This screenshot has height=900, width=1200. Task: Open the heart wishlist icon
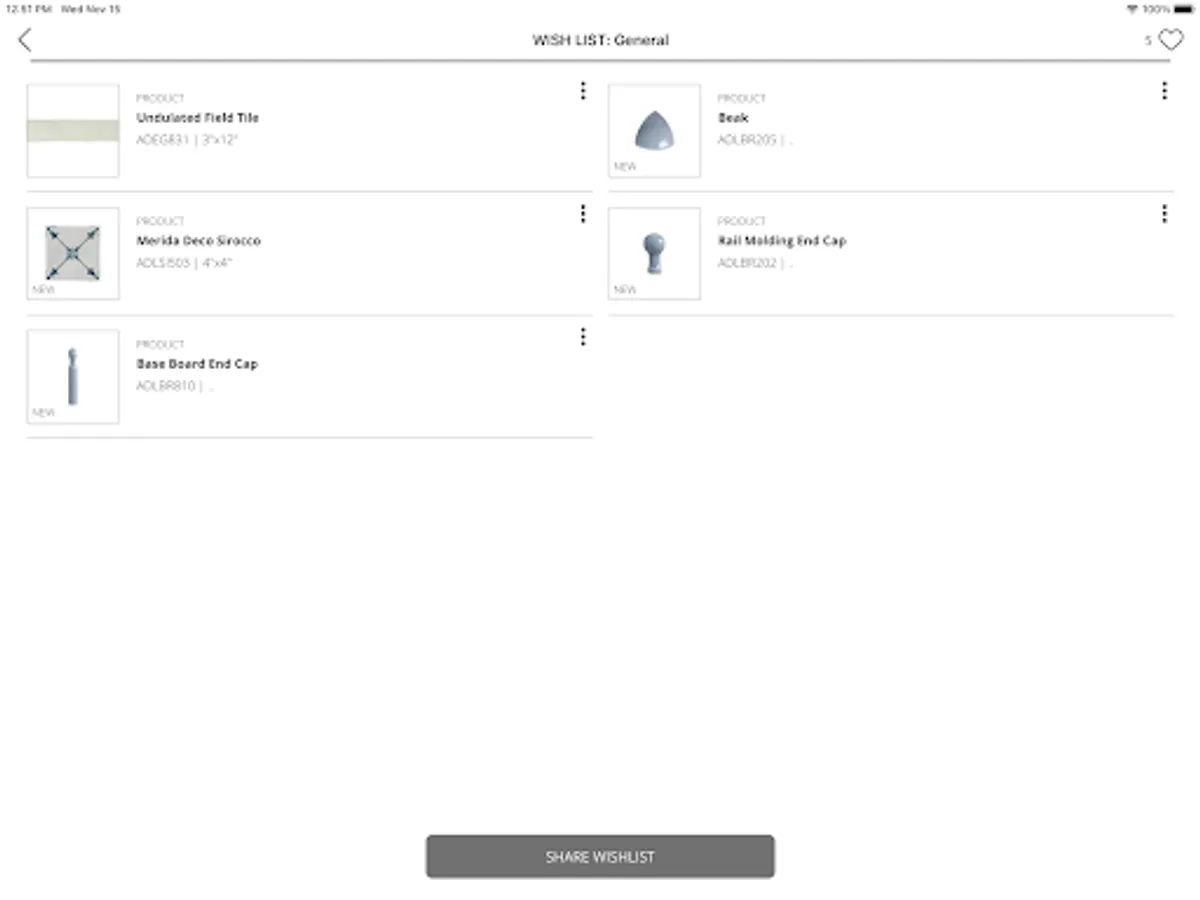[1168, 40]
